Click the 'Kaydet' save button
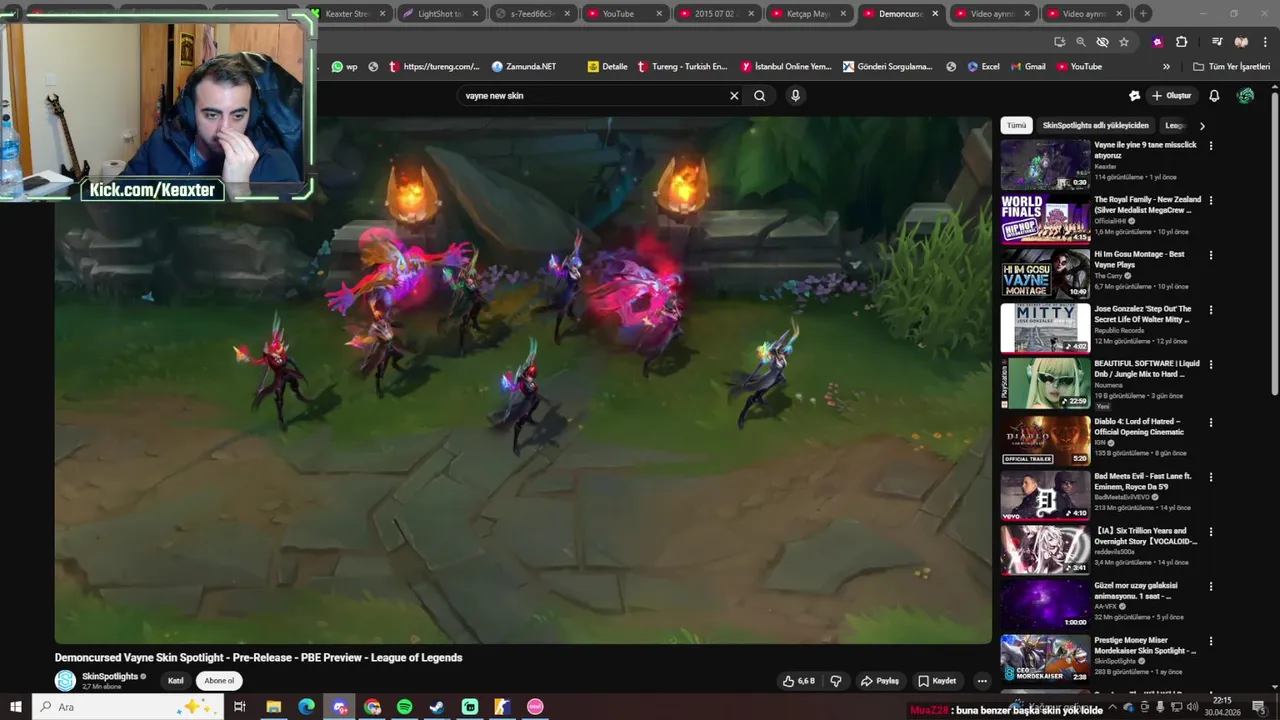 938,681
